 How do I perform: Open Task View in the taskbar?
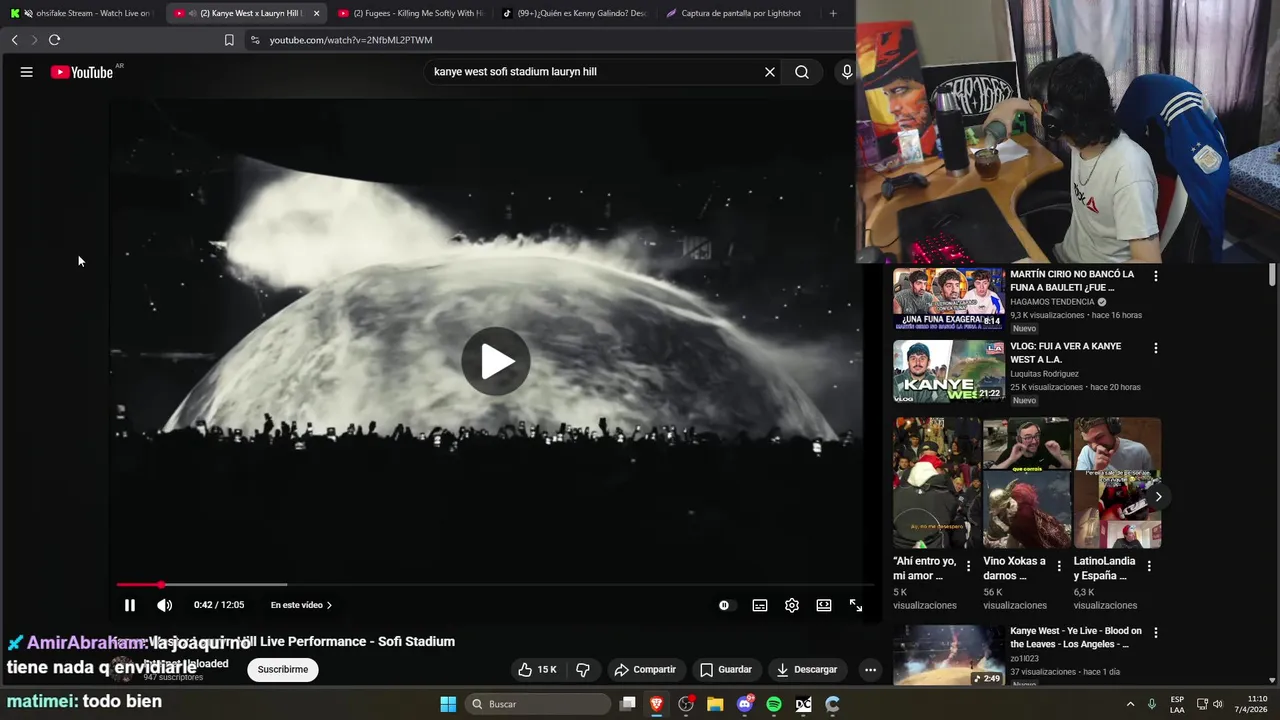click(628, 704)
